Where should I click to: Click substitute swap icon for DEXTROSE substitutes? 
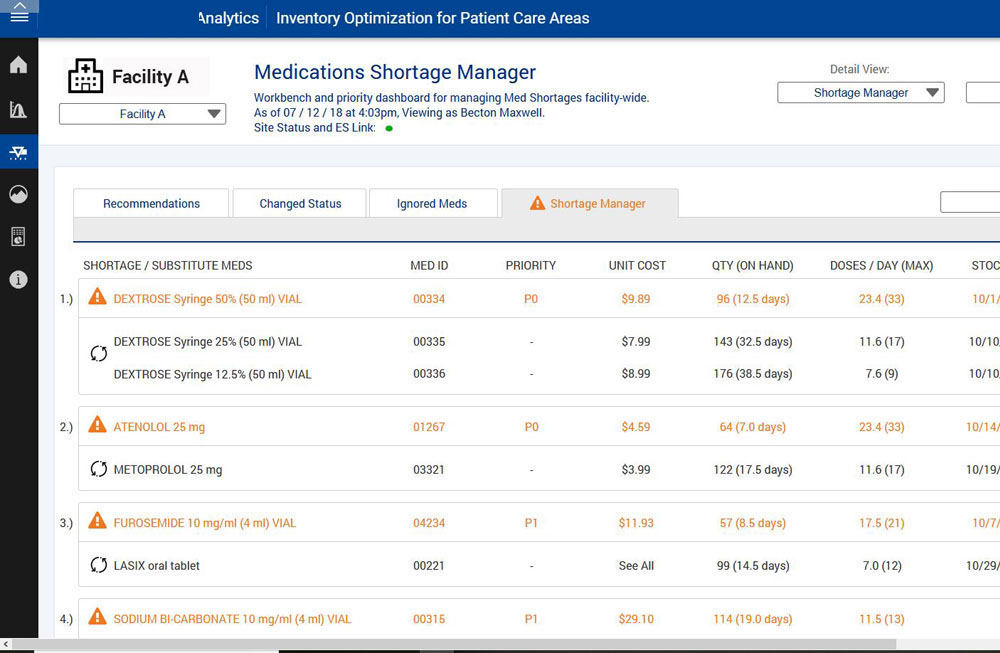coord(98,353)
